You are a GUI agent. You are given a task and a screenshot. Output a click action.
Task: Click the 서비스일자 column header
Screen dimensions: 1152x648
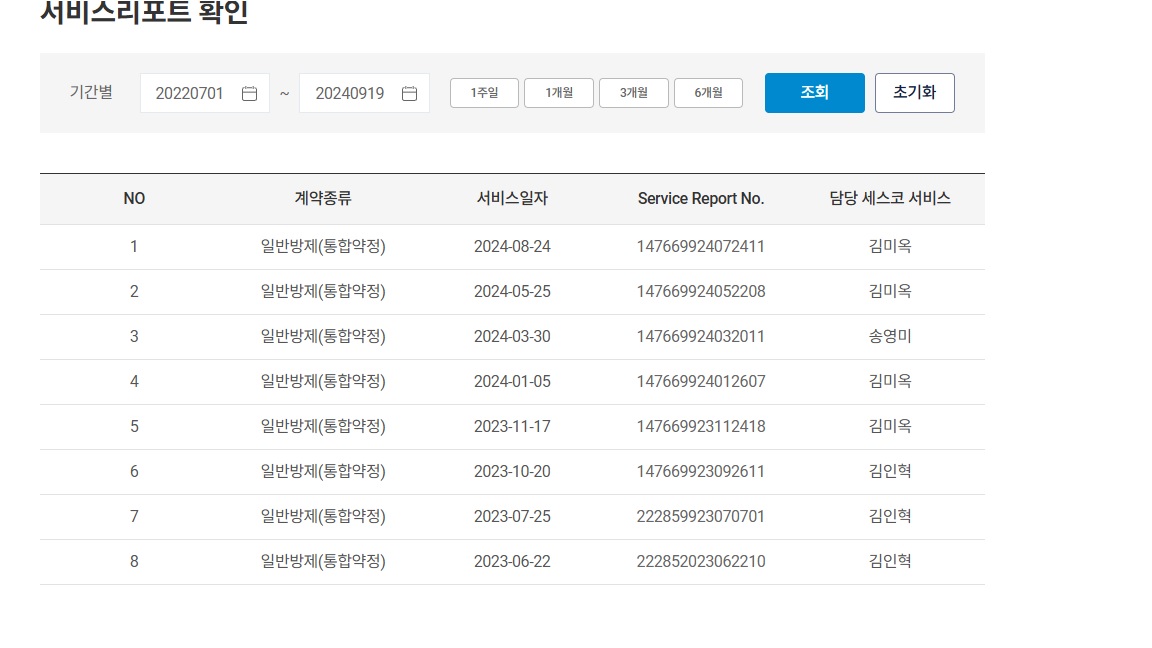pos(512,199)
